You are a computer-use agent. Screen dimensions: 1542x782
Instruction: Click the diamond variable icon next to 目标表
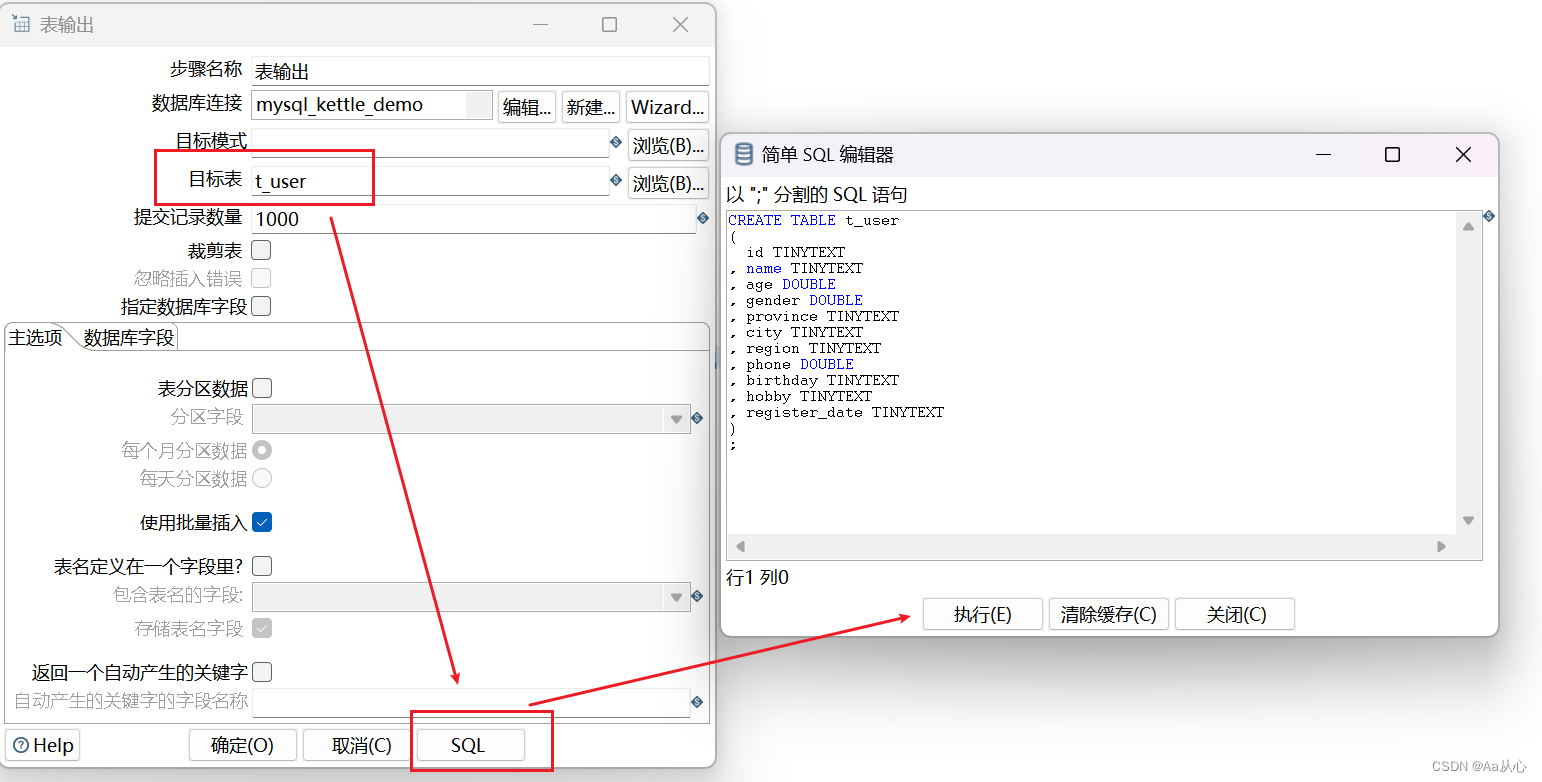point(616,180)
